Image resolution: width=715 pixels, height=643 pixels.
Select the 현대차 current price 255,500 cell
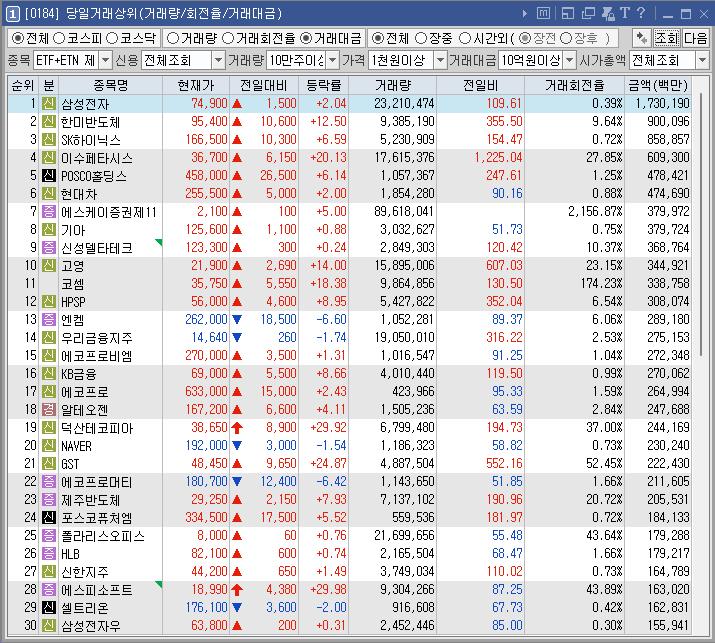[196, 193]
